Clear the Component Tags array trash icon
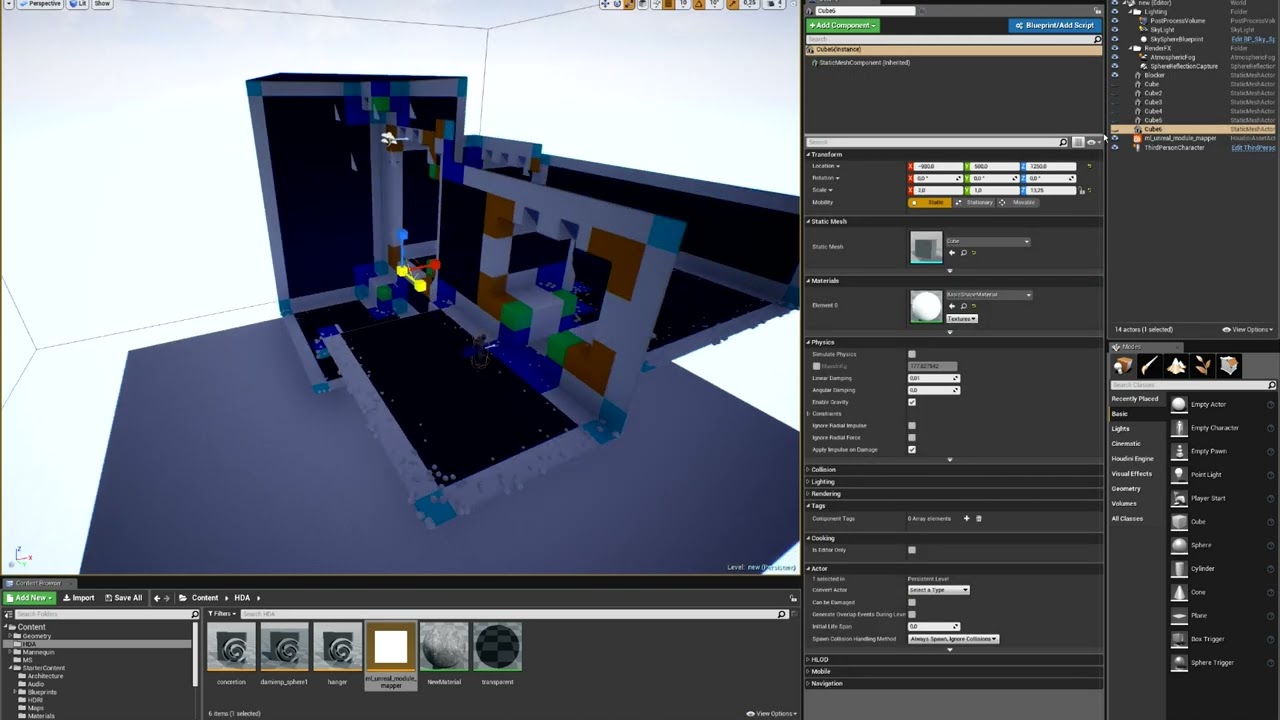Viewport: 1280px width, 720px height. pyautogui.click(x=979, y=518)
